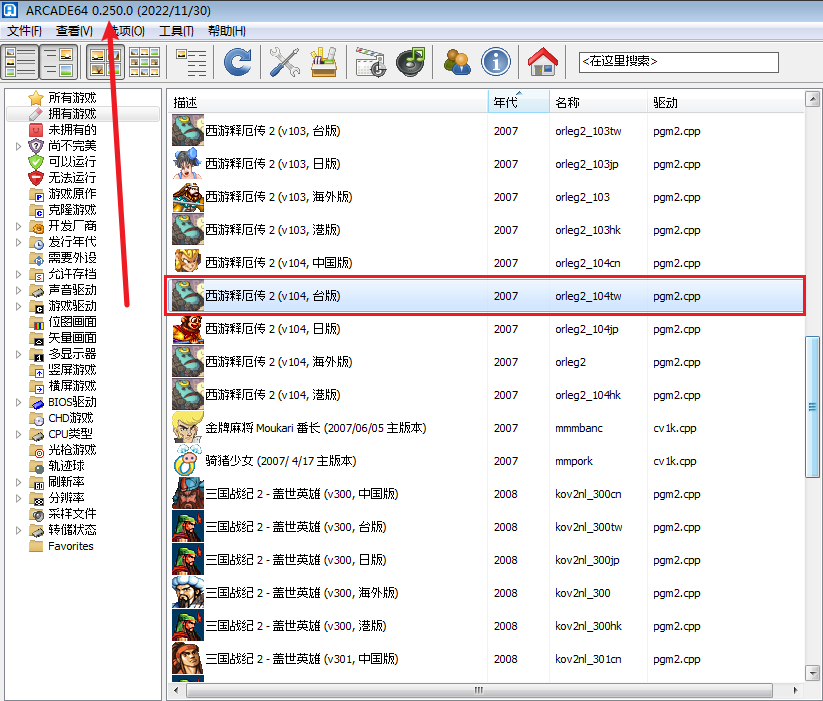
Task: Click the red house home icon
Action: [543, 62]
